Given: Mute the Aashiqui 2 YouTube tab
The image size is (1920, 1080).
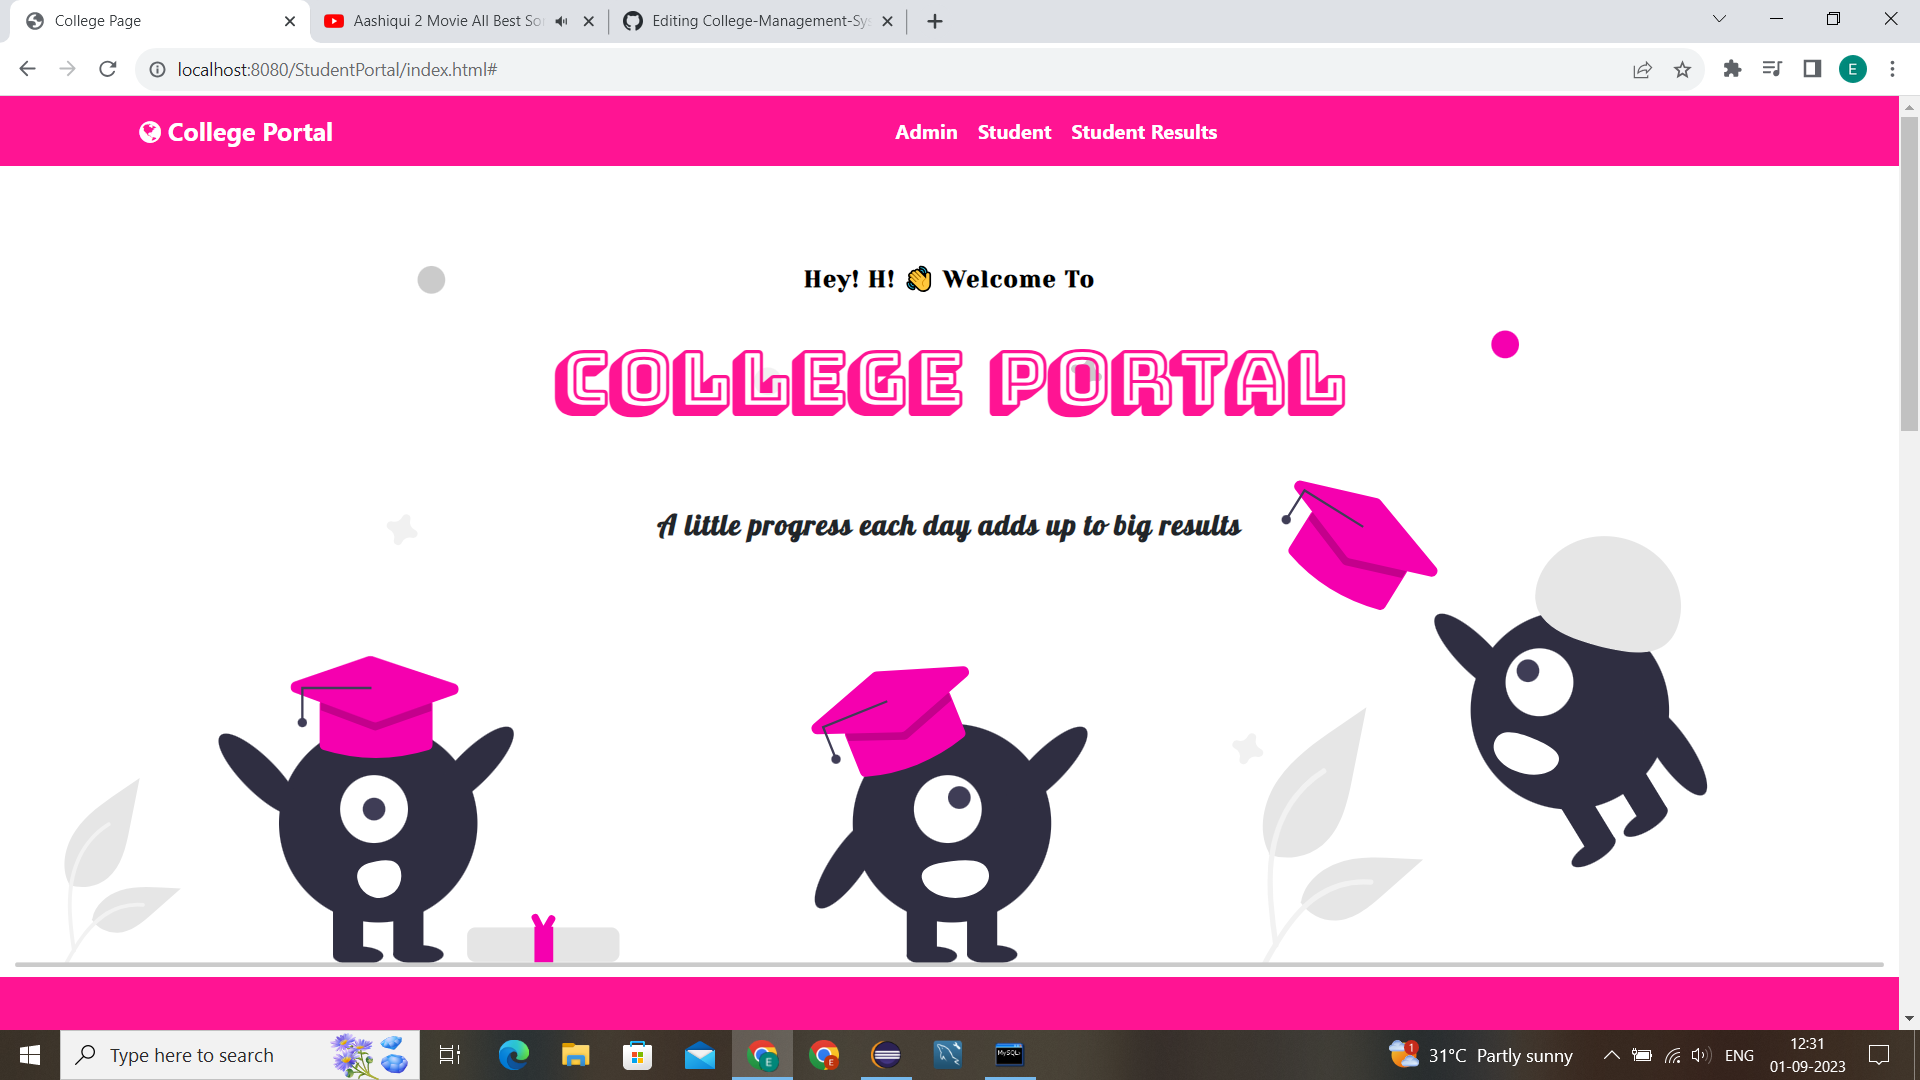Looking at the screenshot, I should pos(560,20).
